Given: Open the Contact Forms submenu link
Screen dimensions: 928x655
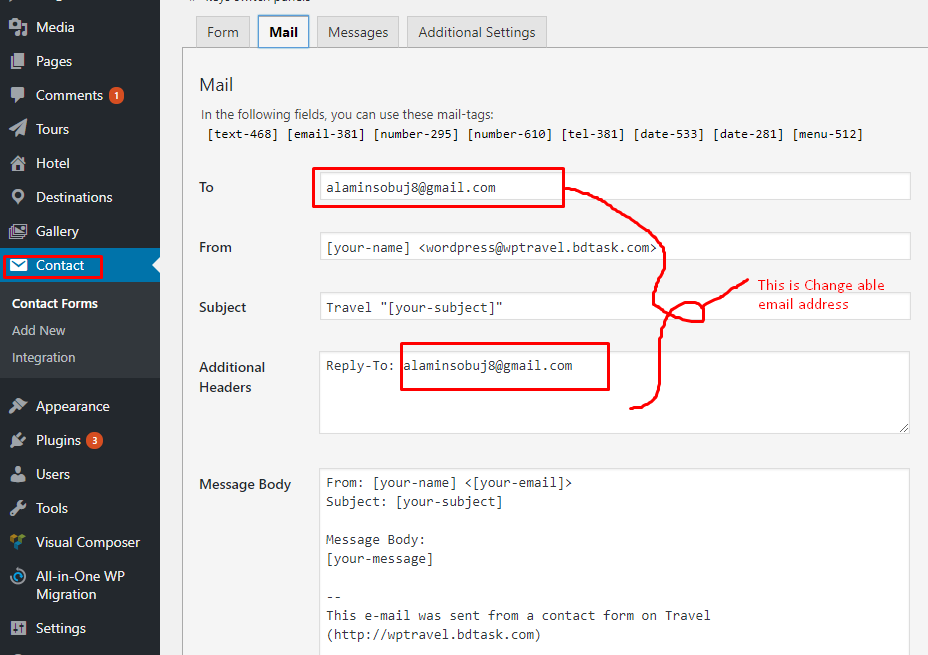Looking at the screenshot, I should point(55,304).
